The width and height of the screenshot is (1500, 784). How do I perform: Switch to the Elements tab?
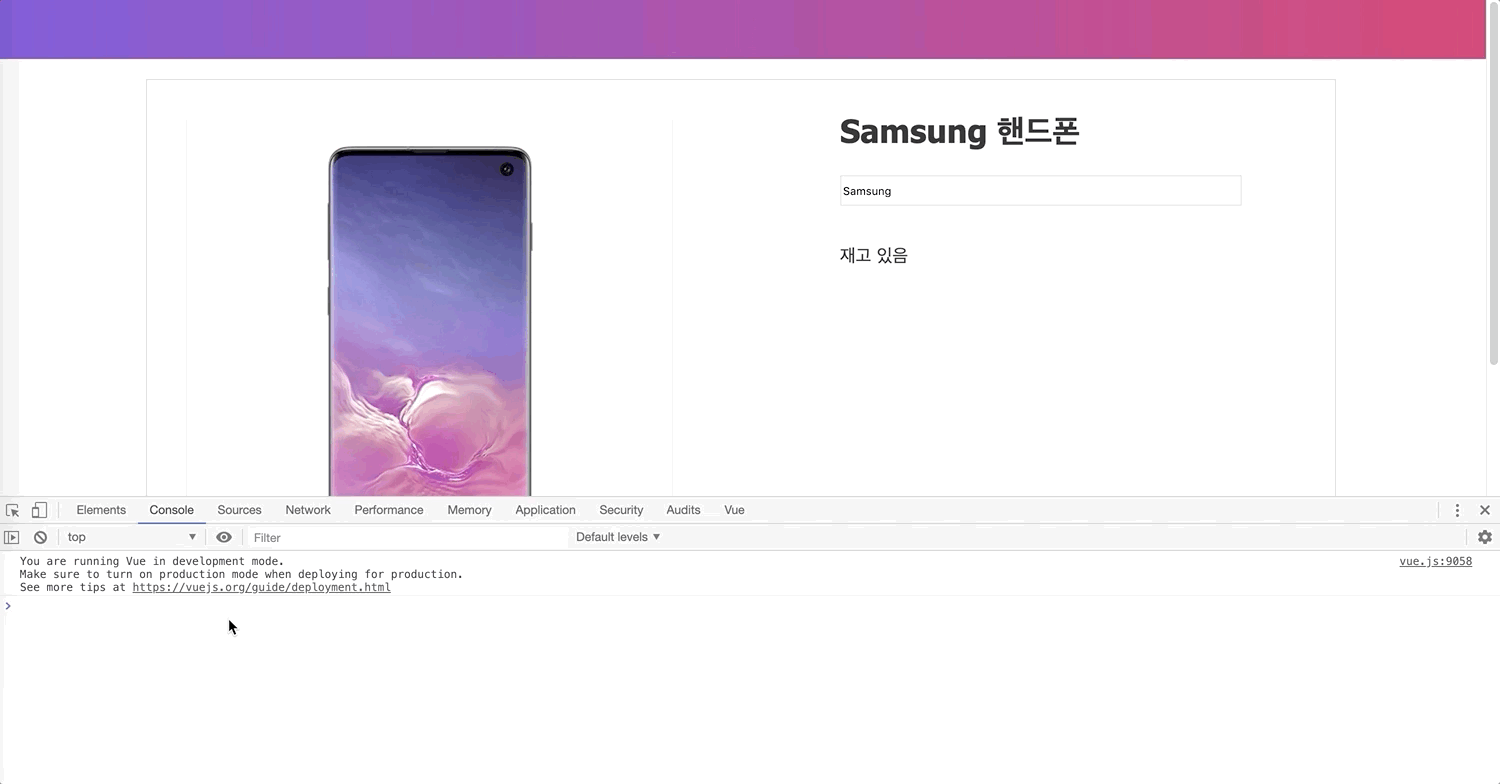pos(101,510)
